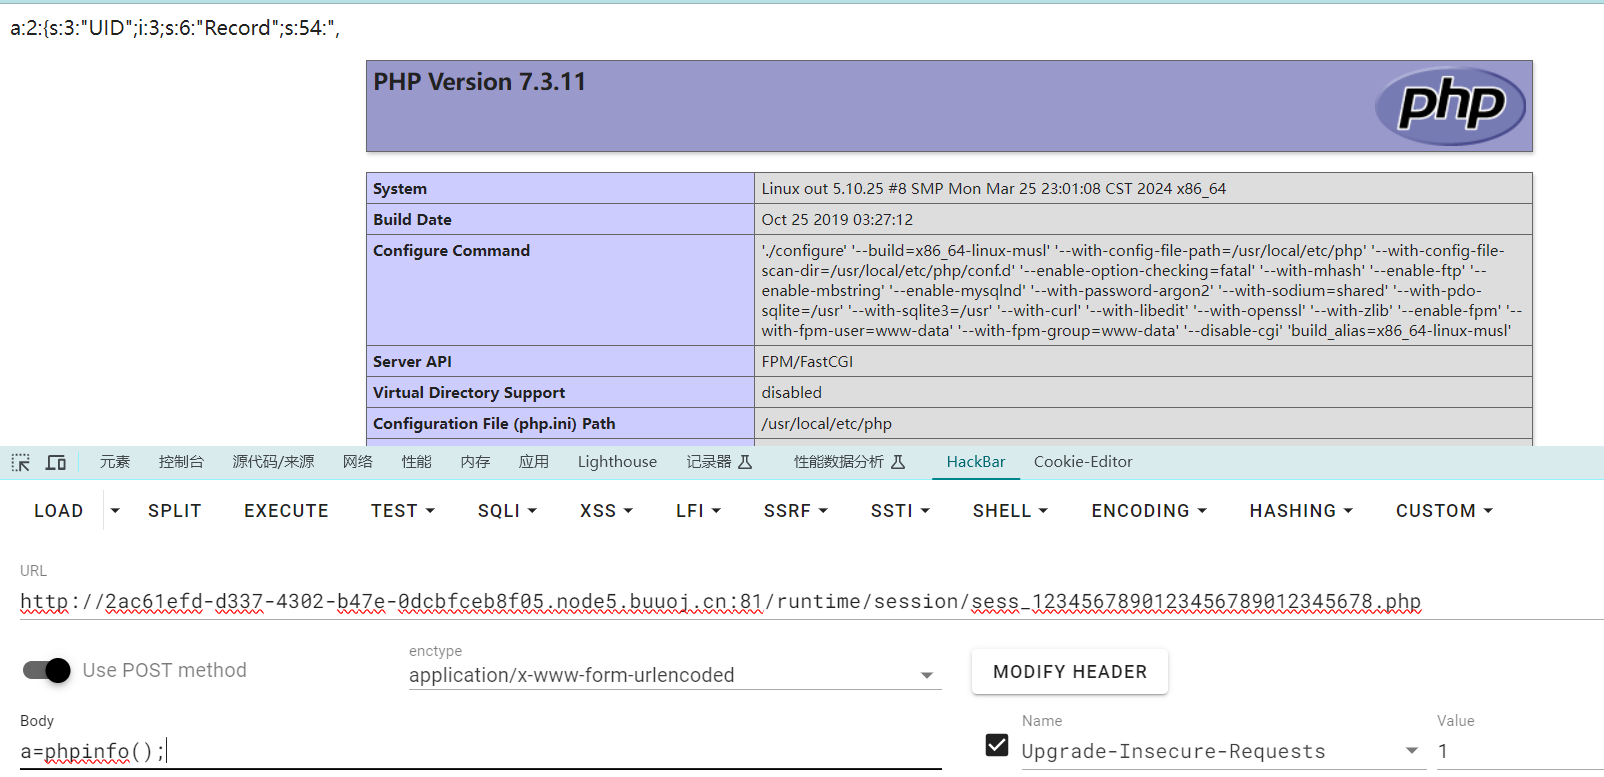Click the PHP logo image

(1449, 106)
